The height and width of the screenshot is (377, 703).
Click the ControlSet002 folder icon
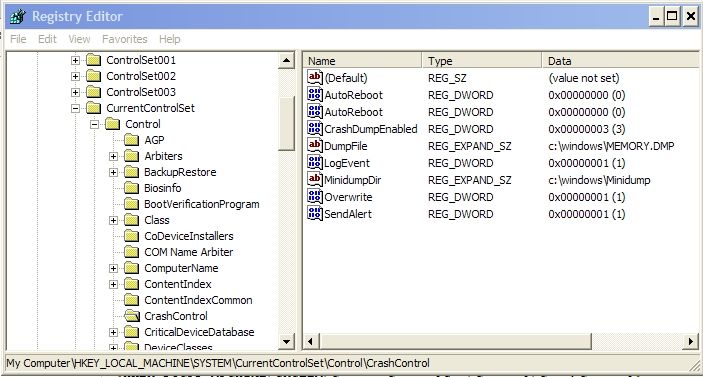click(93, 76)
